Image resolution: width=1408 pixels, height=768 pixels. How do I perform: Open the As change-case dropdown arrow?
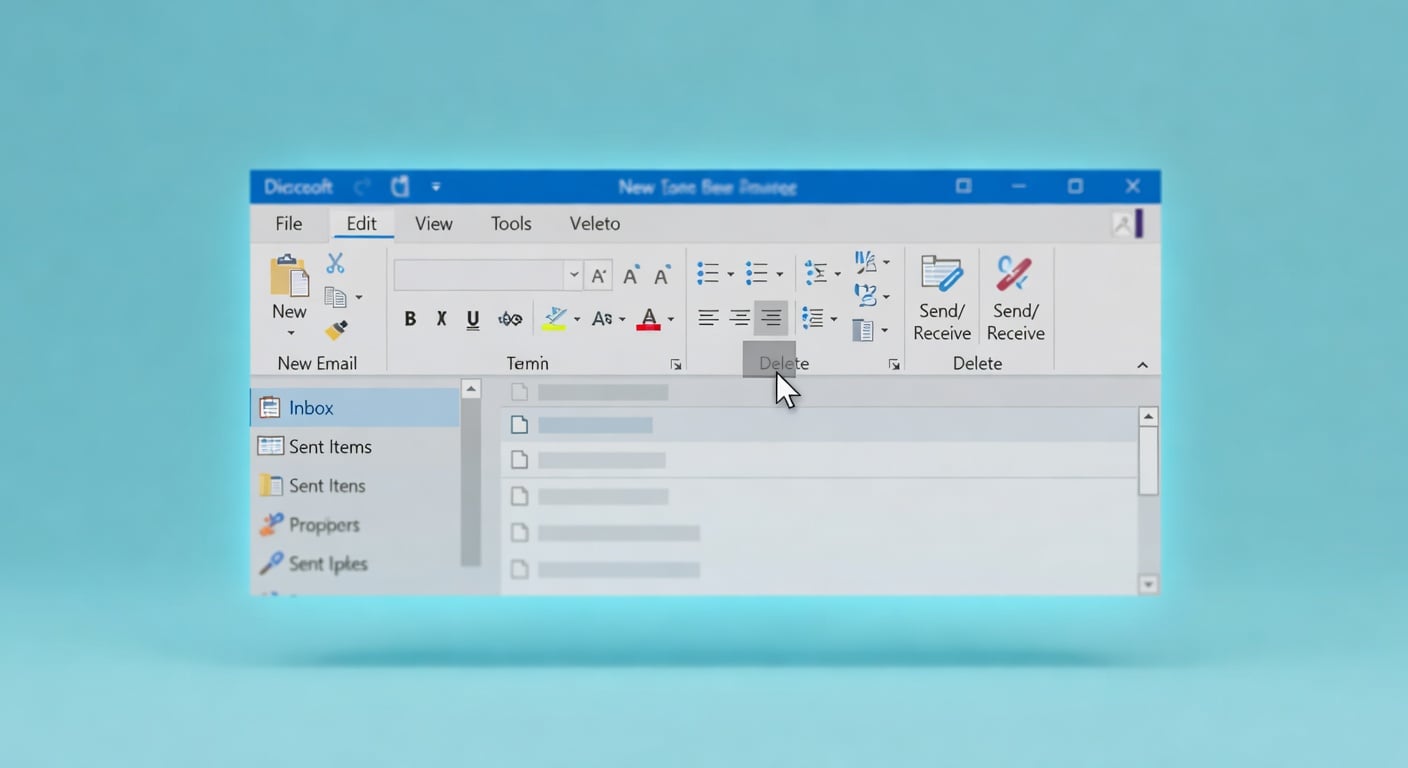(x=622, y=320)
